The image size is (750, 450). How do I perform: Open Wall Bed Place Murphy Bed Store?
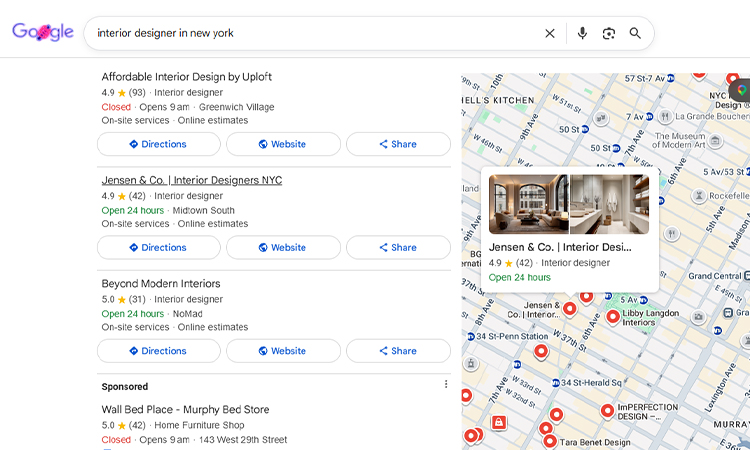pos(185,409)
